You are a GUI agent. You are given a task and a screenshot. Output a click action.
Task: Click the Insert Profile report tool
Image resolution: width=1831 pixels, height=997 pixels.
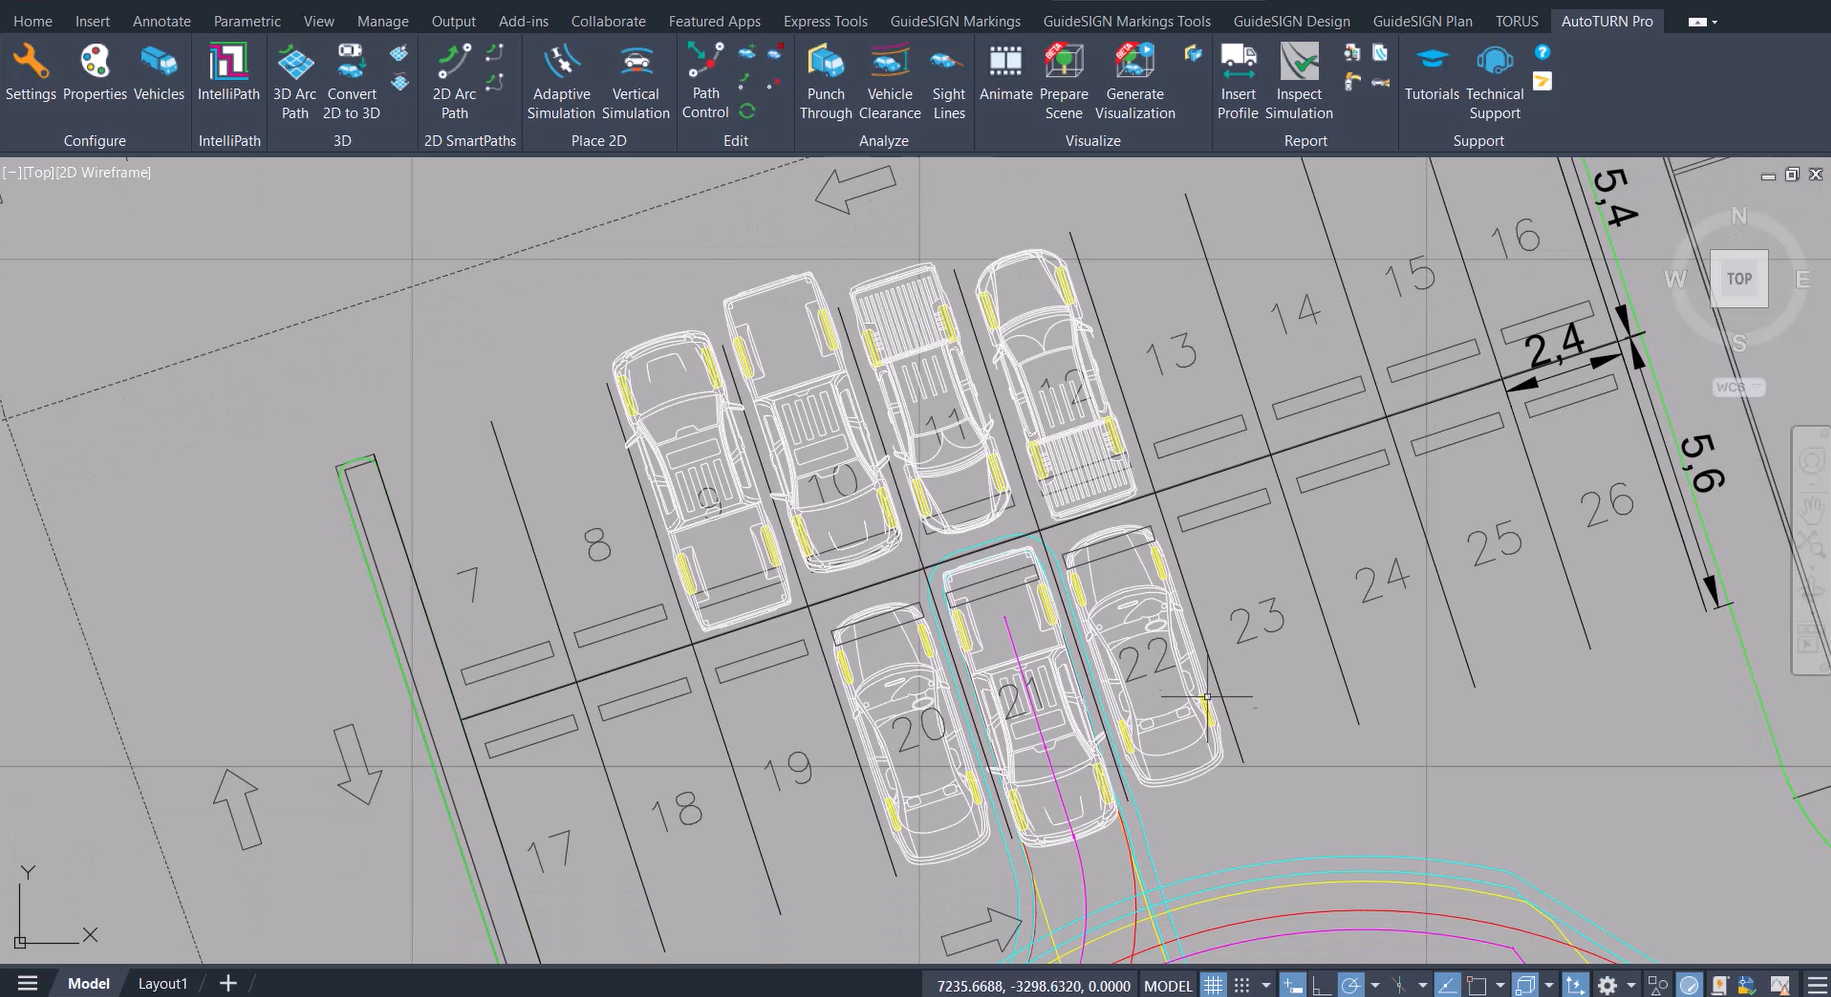click(x=1238, y=82)
